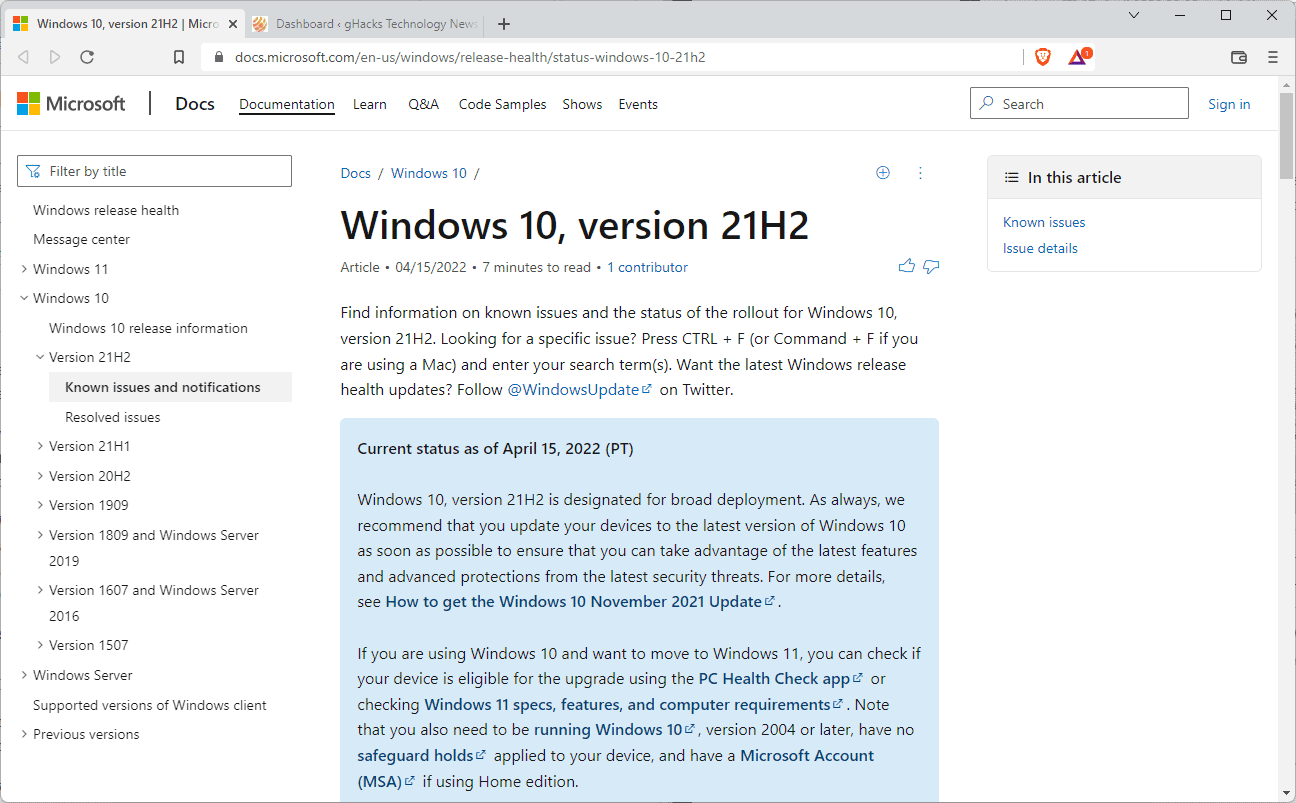The image size is (1296, 803).
Task: Click the add to collection plus icon
Action: (883, 173)
